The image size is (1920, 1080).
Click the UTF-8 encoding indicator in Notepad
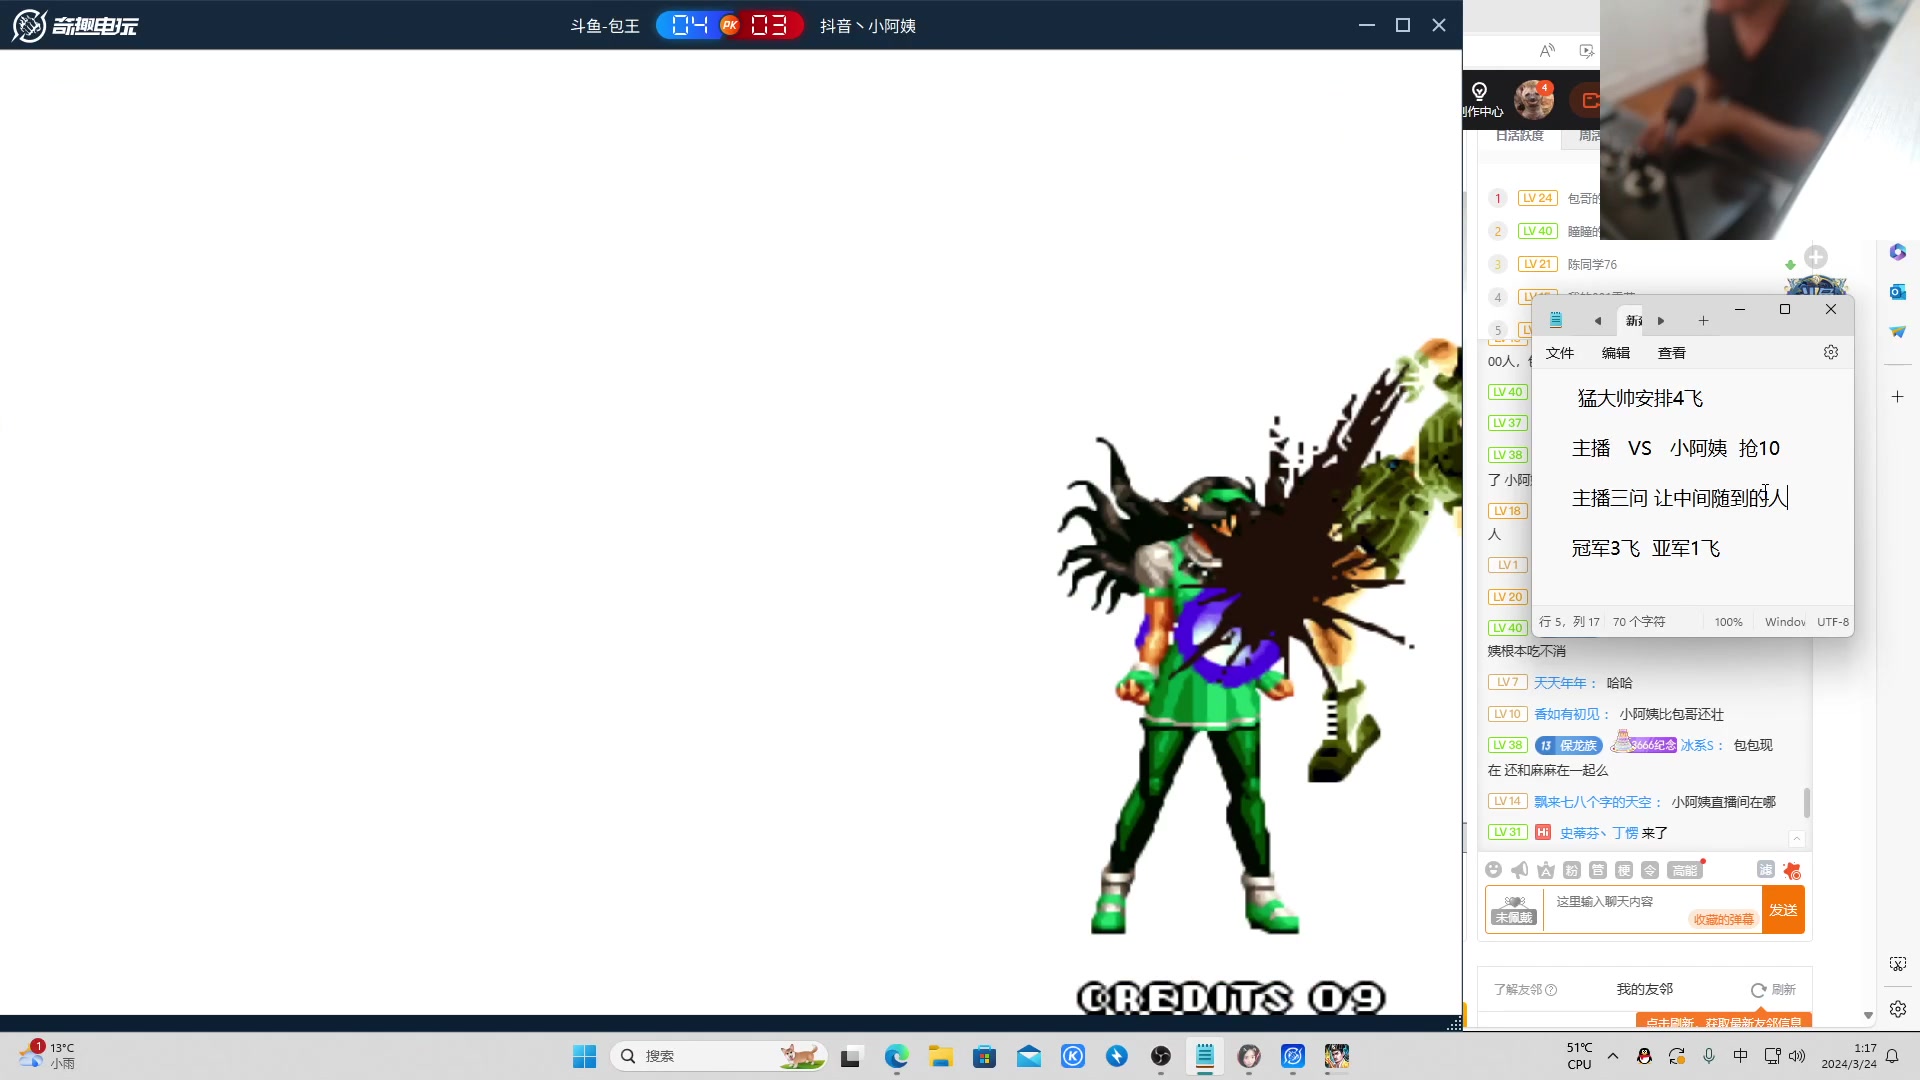tap(1833, 622)
